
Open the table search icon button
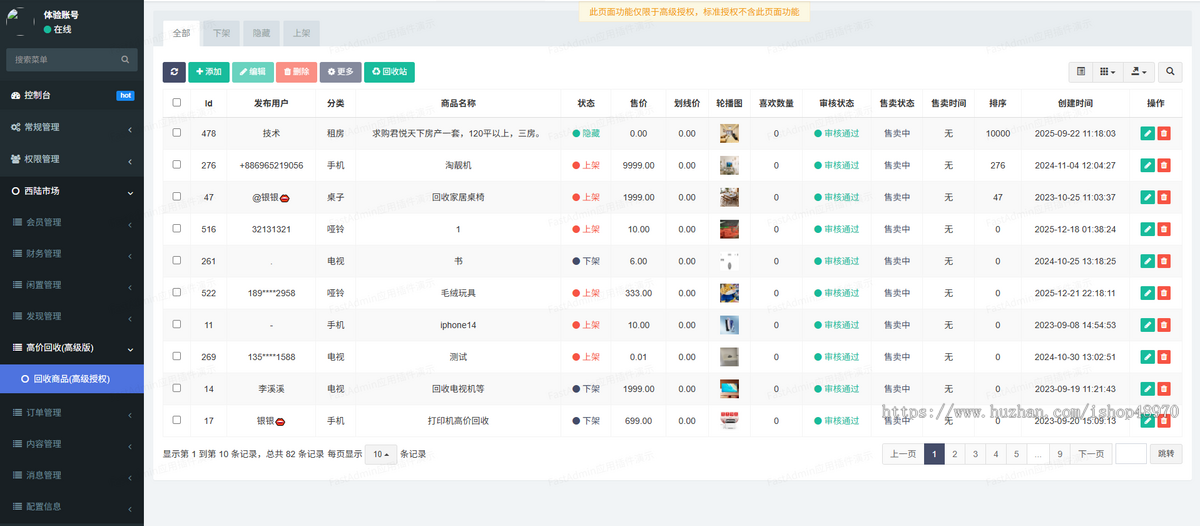pos(1170,72)
